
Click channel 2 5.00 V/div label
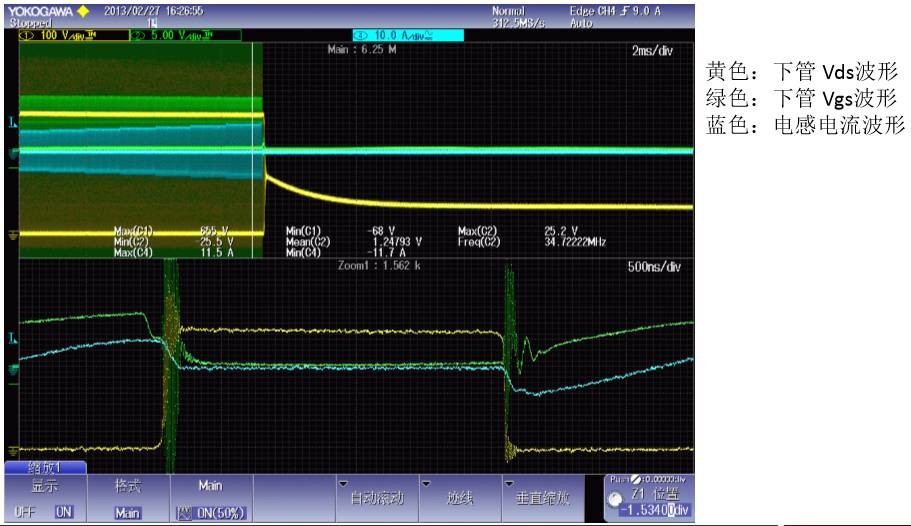[185, 35]
